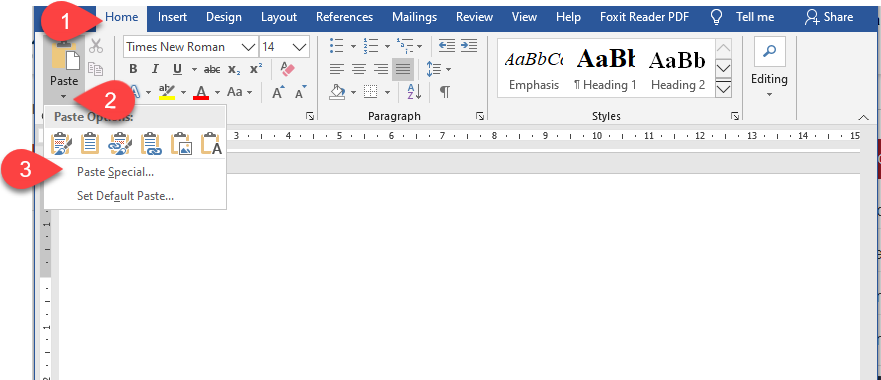Screen dimensions: 881x380
Task: Apply superscript formatting
Action: coord(256,69)
